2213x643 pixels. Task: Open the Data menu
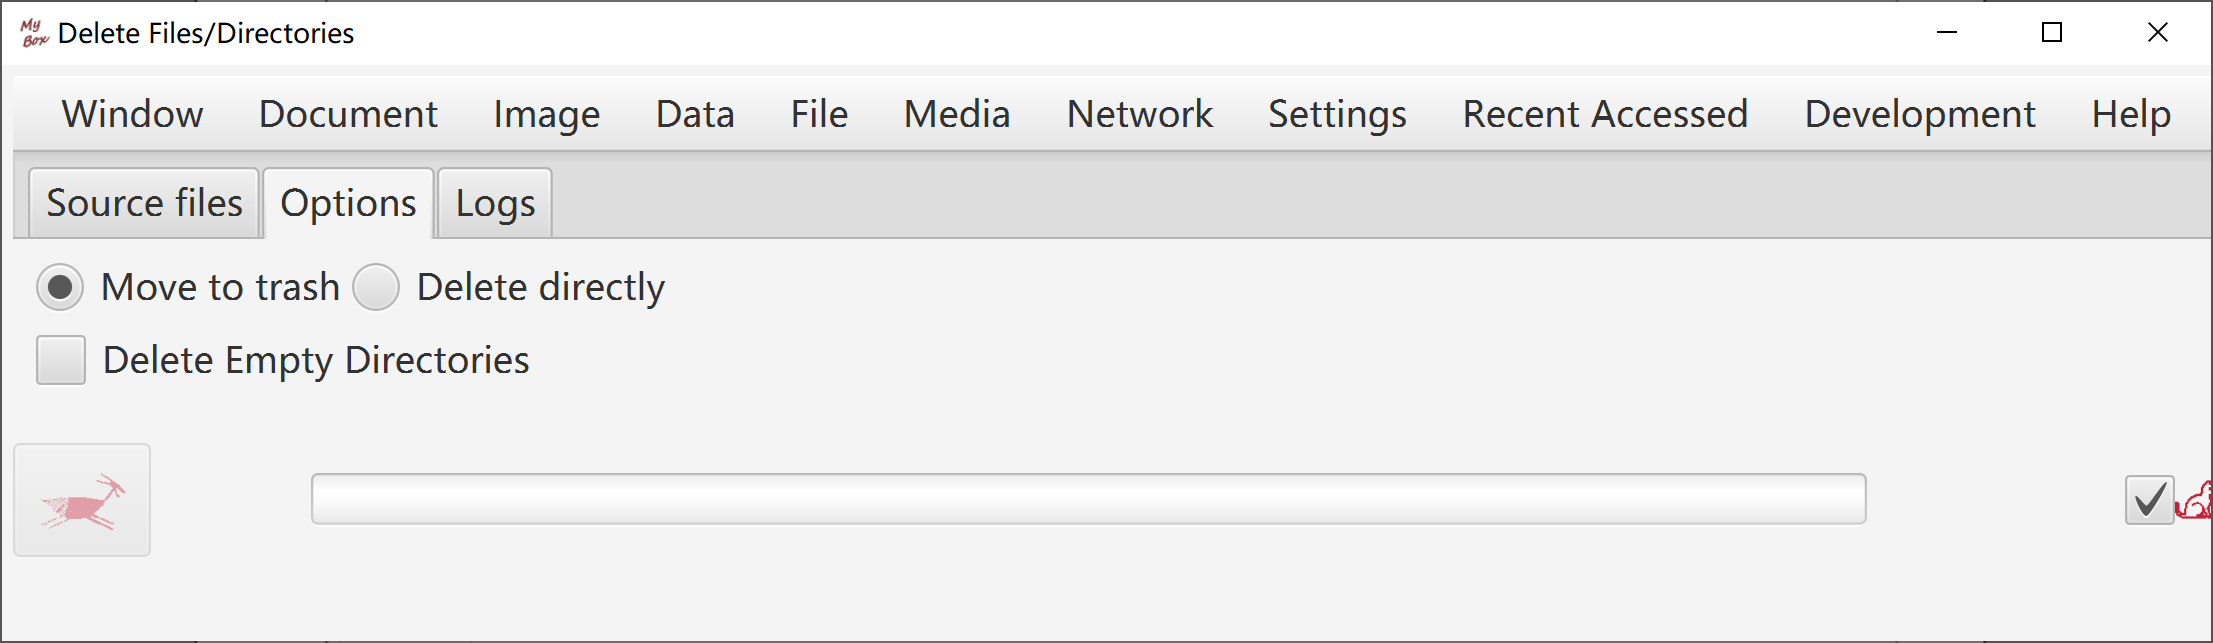(695, 114)
